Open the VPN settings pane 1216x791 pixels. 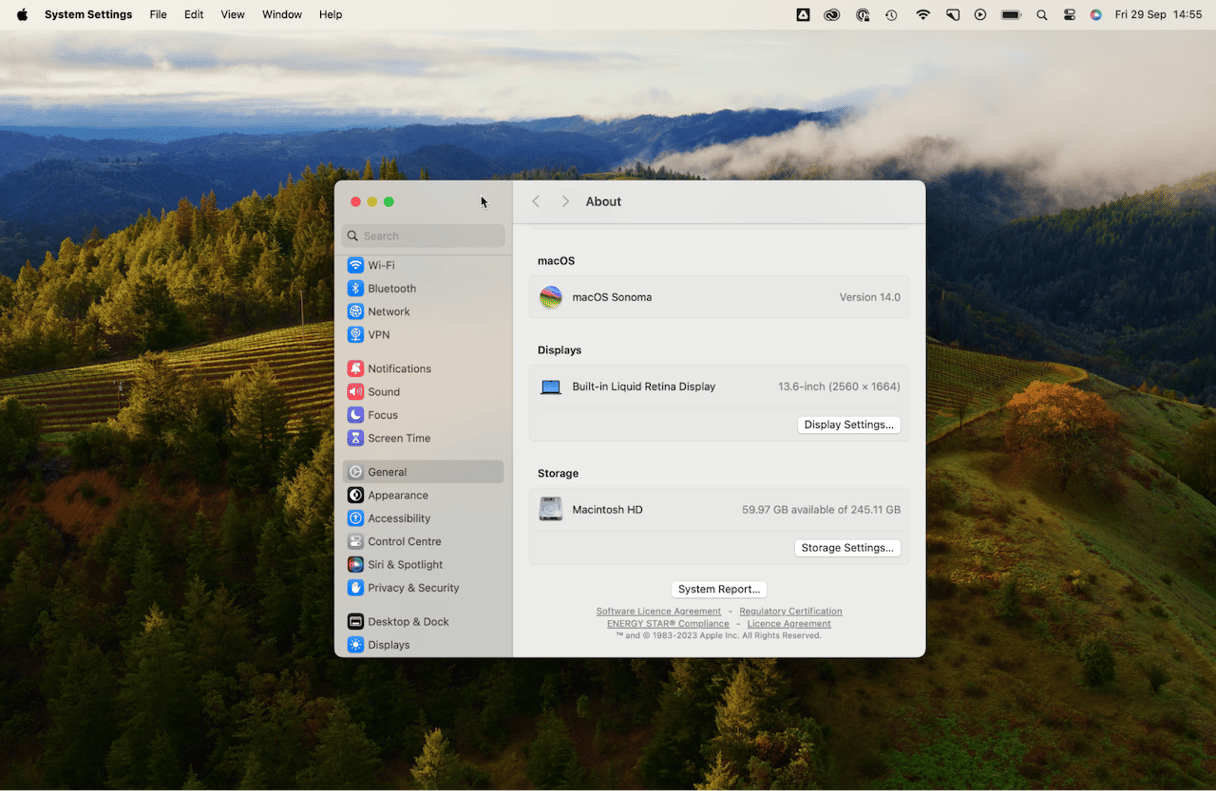[378, 335]
